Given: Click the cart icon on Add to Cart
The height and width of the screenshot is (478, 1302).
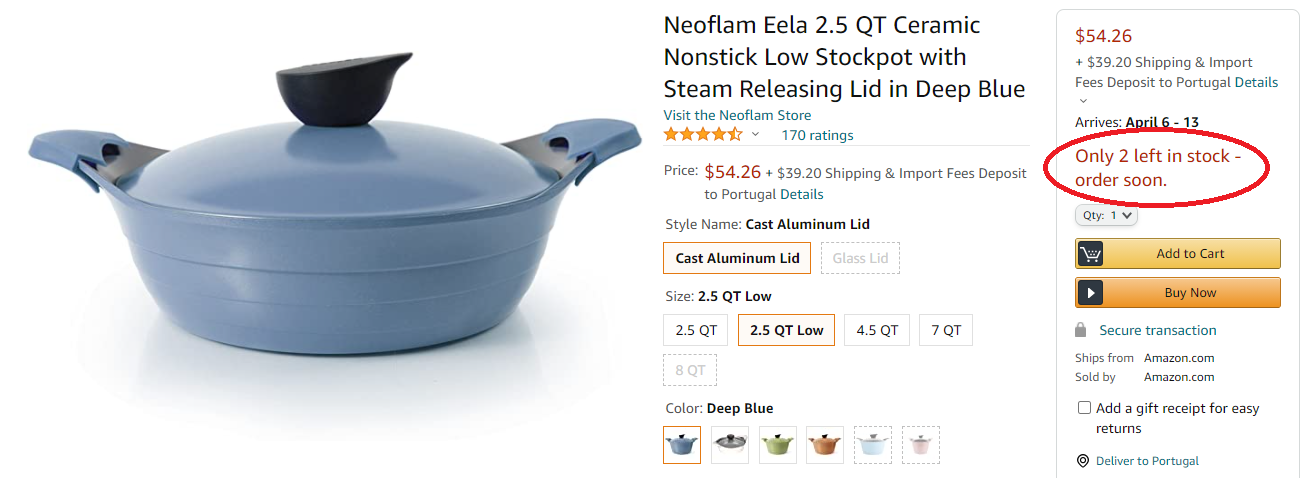Looking at the screenshot, I should [x=1090, y=254].
